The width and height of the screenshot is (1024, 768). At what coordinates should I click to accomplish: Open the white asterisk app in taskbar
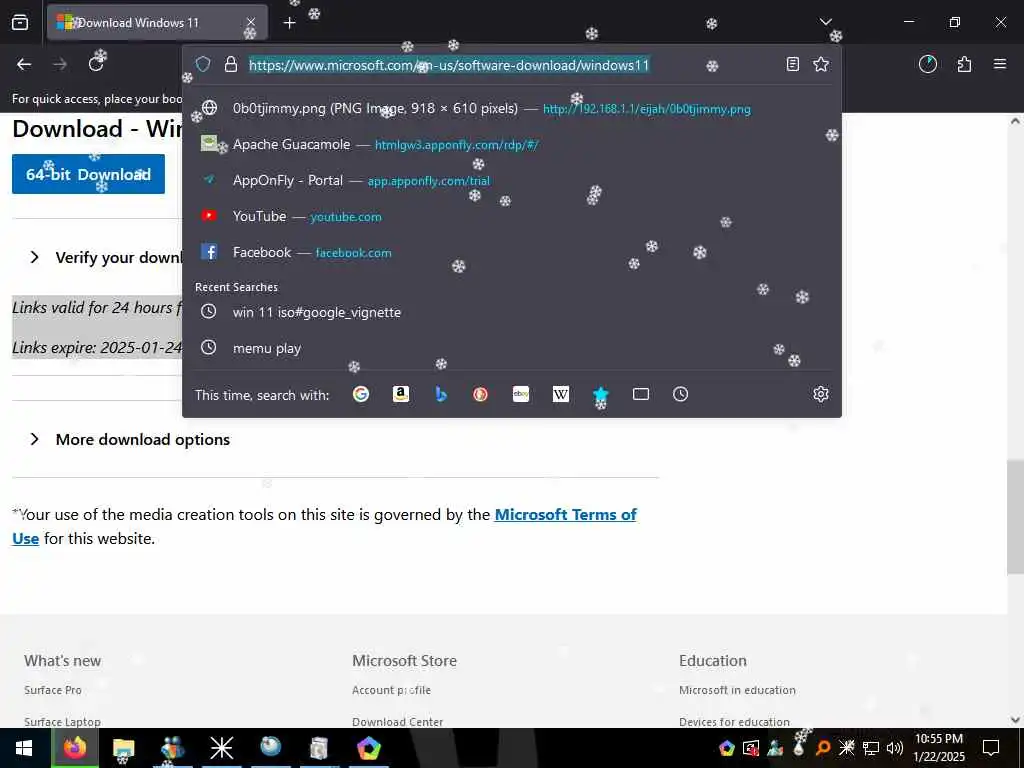tap(221, 748)
